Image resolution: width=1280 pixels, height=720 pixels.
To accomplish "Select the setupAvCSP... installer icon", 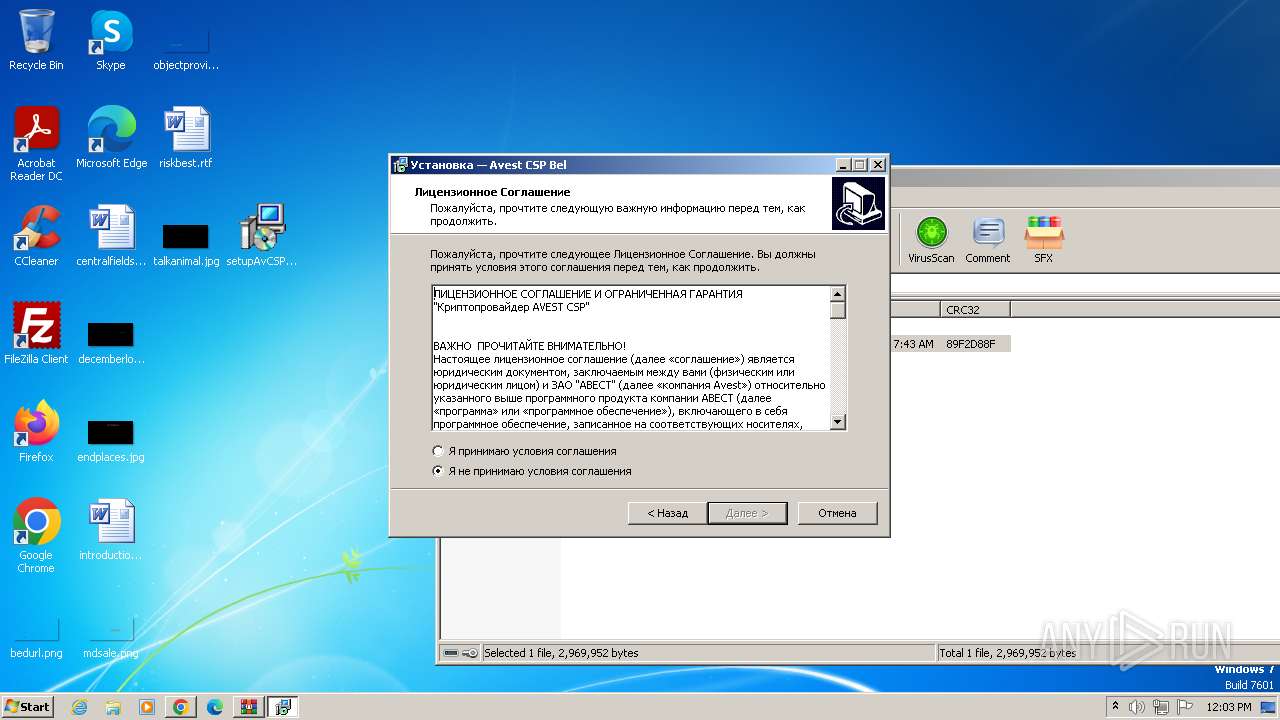I will [x=262, y=236].
